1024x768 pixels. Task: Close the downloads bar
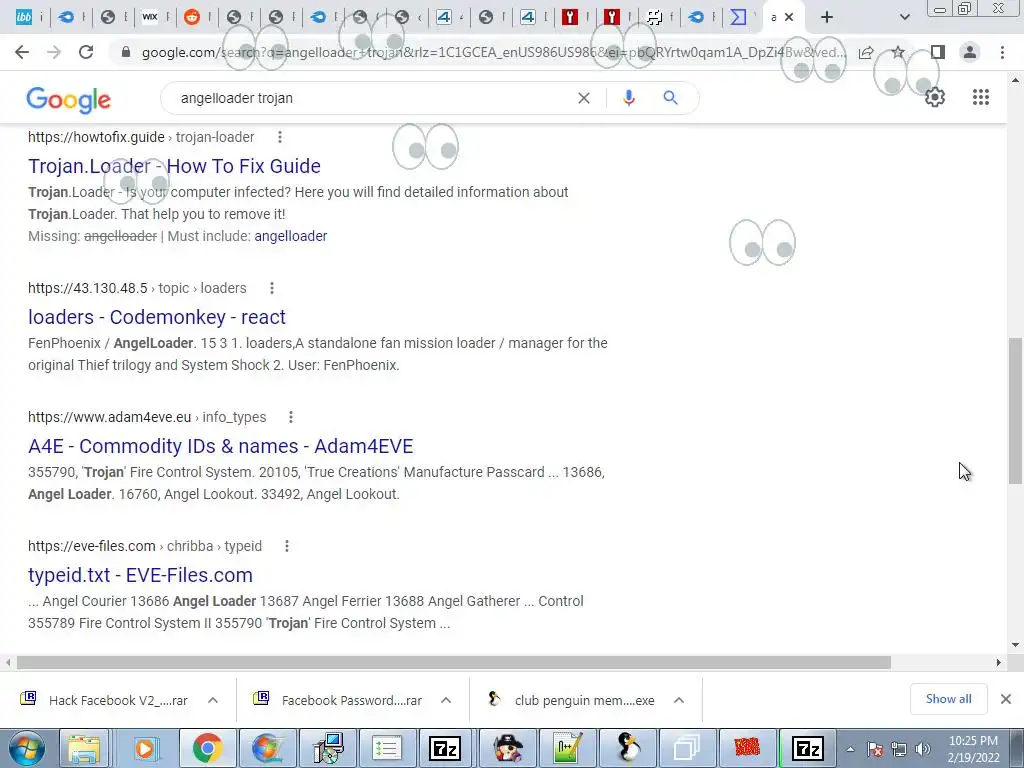[x=1006, y=699]
